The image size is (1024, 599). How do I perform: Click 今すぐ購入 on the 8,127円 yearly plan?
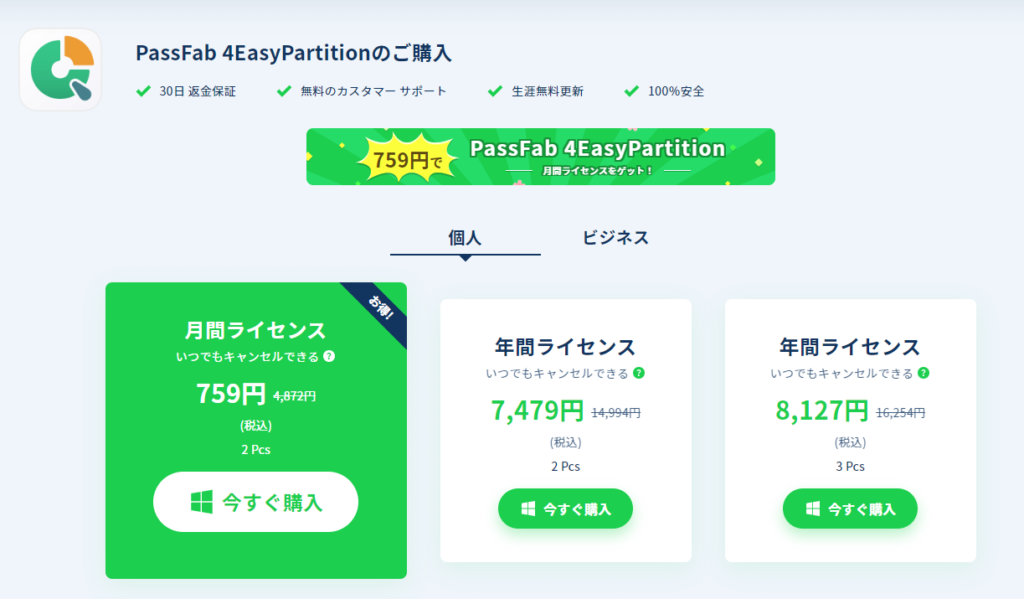point(849,508)
